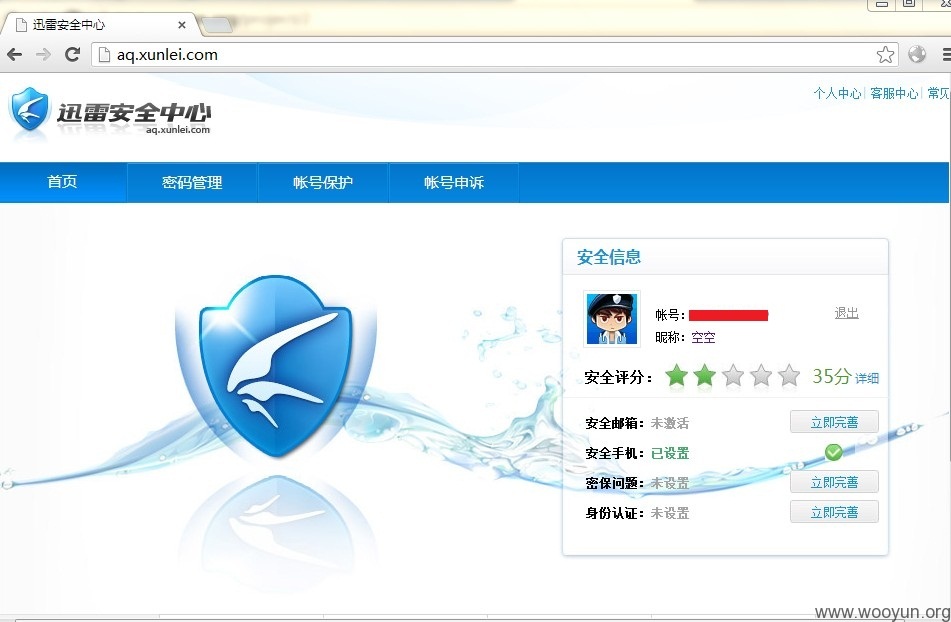Image resolution: width=951 pixels, height=622 pixels.
Task: Click the 35分 score text
Action: (x=832, y=376)
